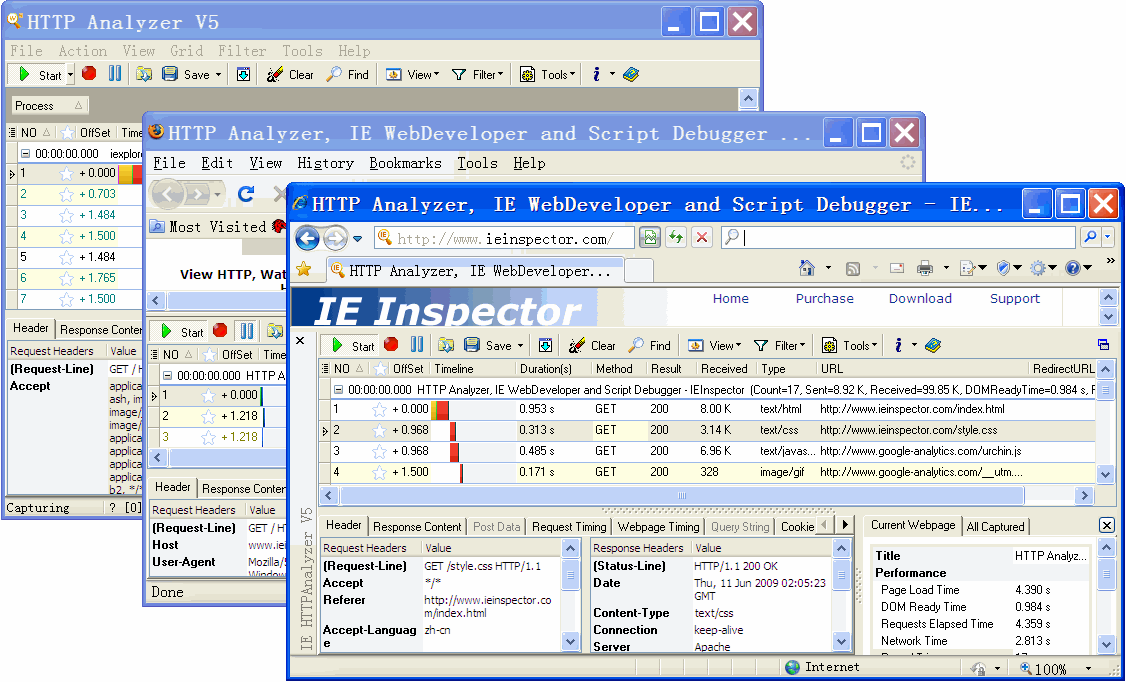This screenshot has height=682, width=1126.
Task: Click the horizontal scrollbar under the IE request grid
Action: click(x=682, y=495)
